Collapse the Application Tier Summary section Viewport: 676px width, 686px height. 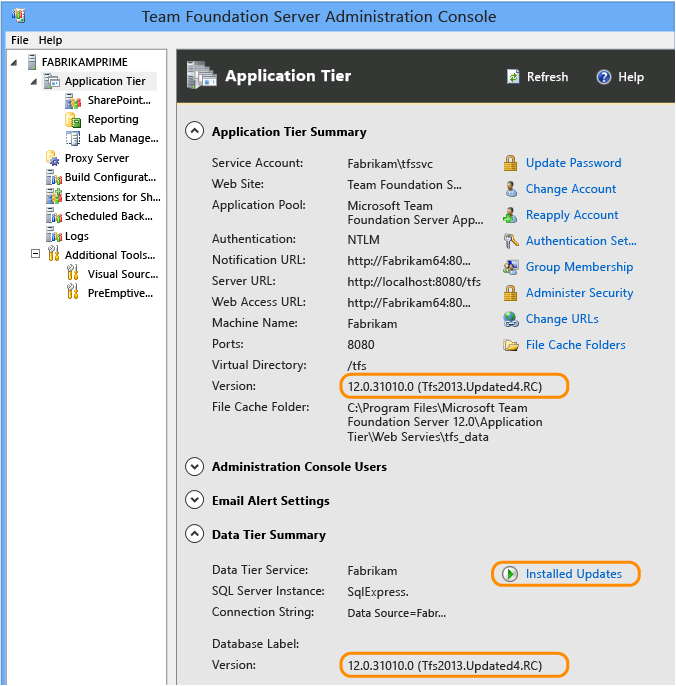pyautogui.click(x=194, y=131)
